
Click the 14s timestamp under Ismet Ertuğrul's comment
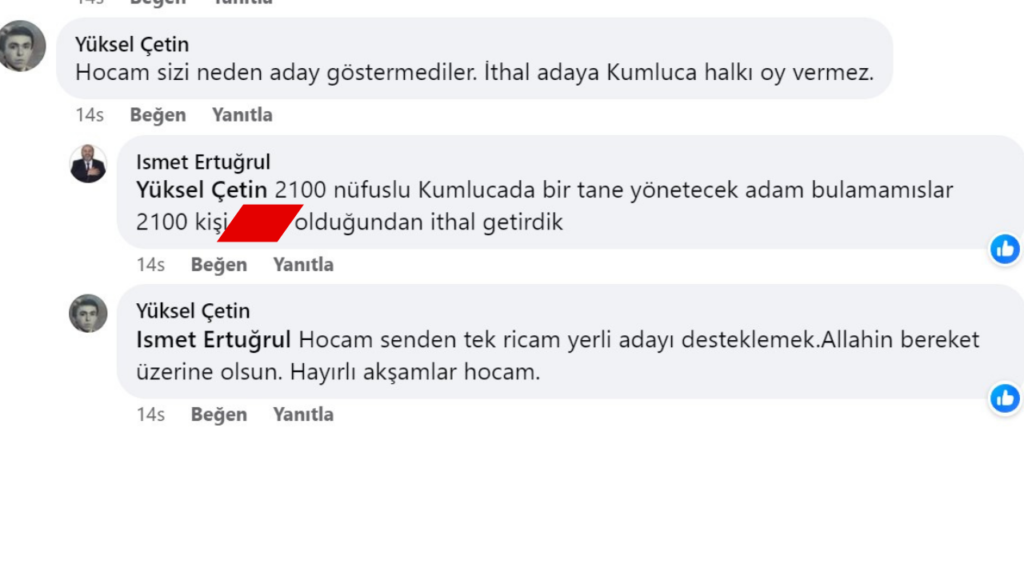151,265
